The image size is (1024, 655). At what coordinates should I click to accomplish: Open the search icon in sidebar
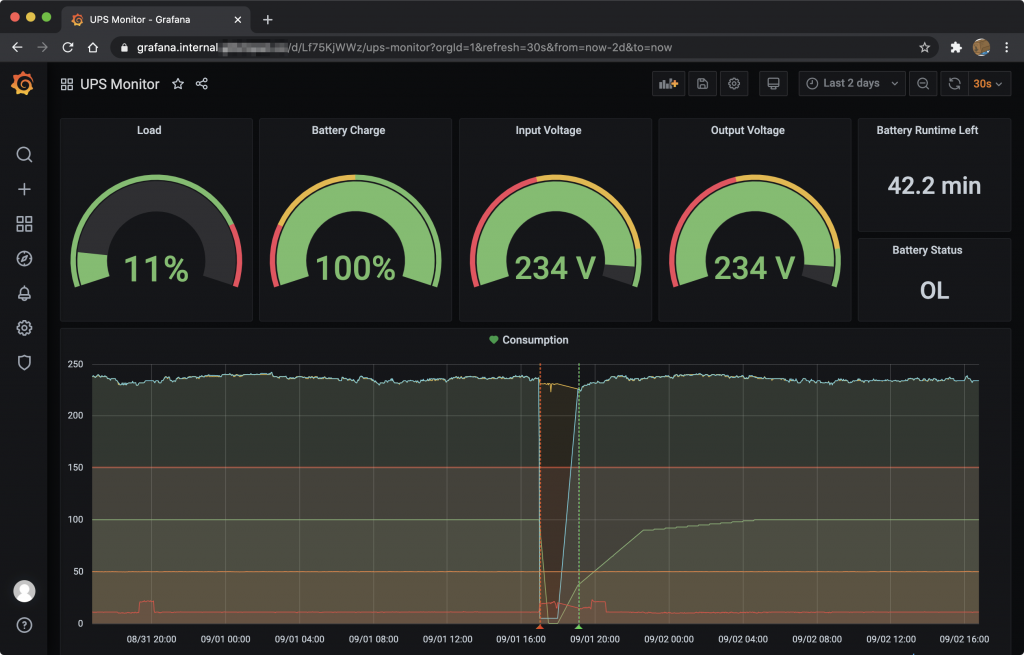(x=25, y=154)
